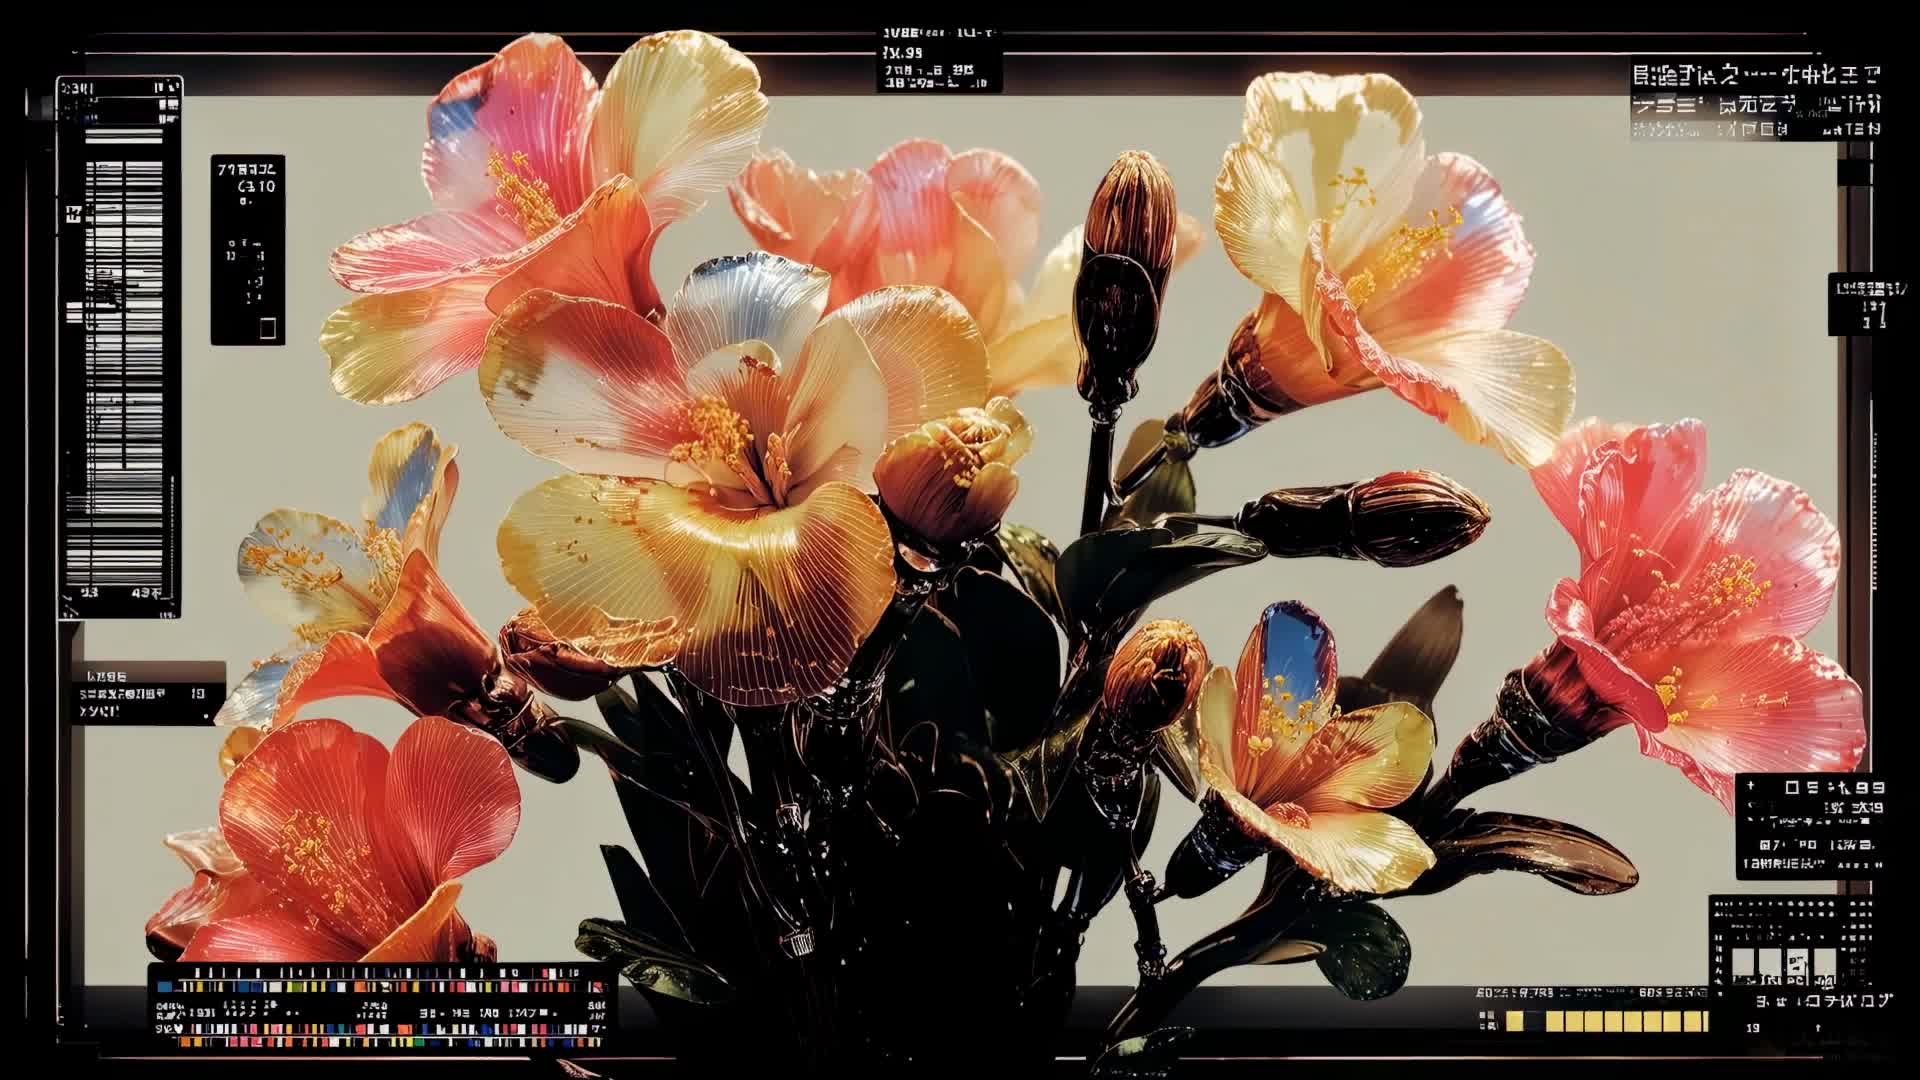1920x1080 pixels.
Task: Click the heart icon left of the color strip
Action: click(178, 1029)
